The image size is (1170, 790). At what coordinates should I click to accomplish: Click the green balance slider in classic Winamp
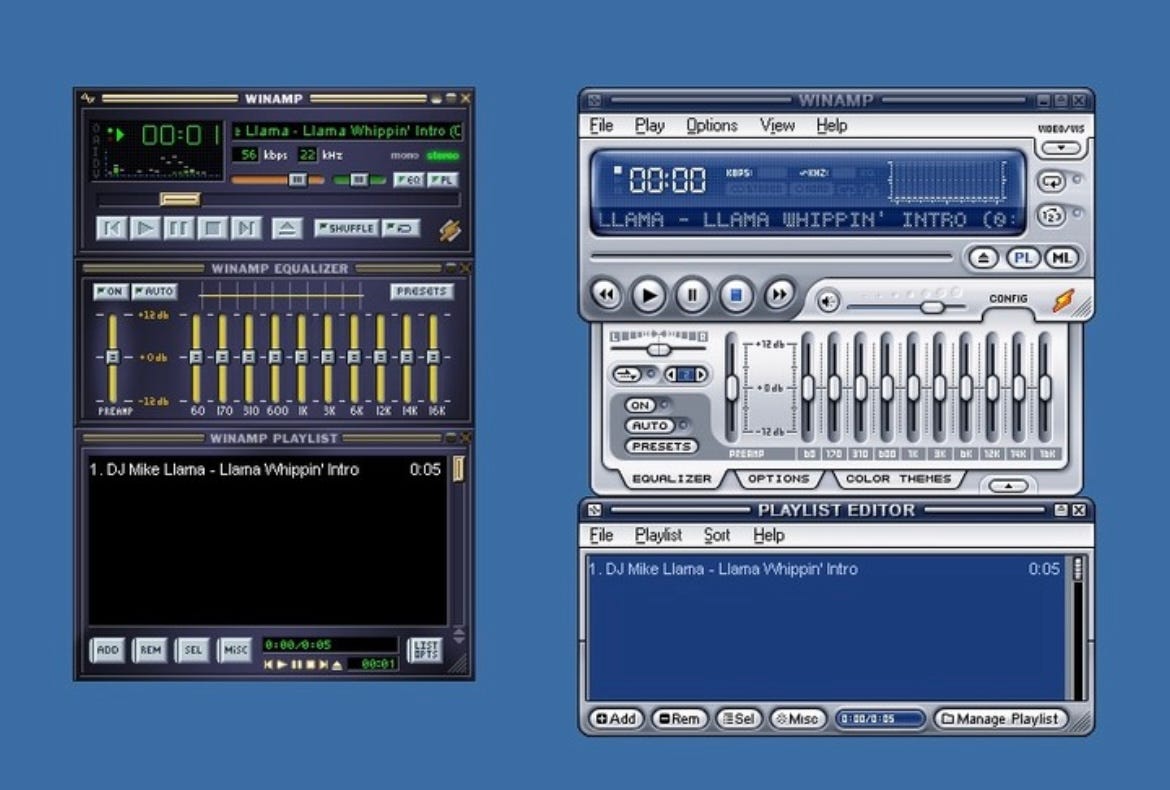(359, 180)
